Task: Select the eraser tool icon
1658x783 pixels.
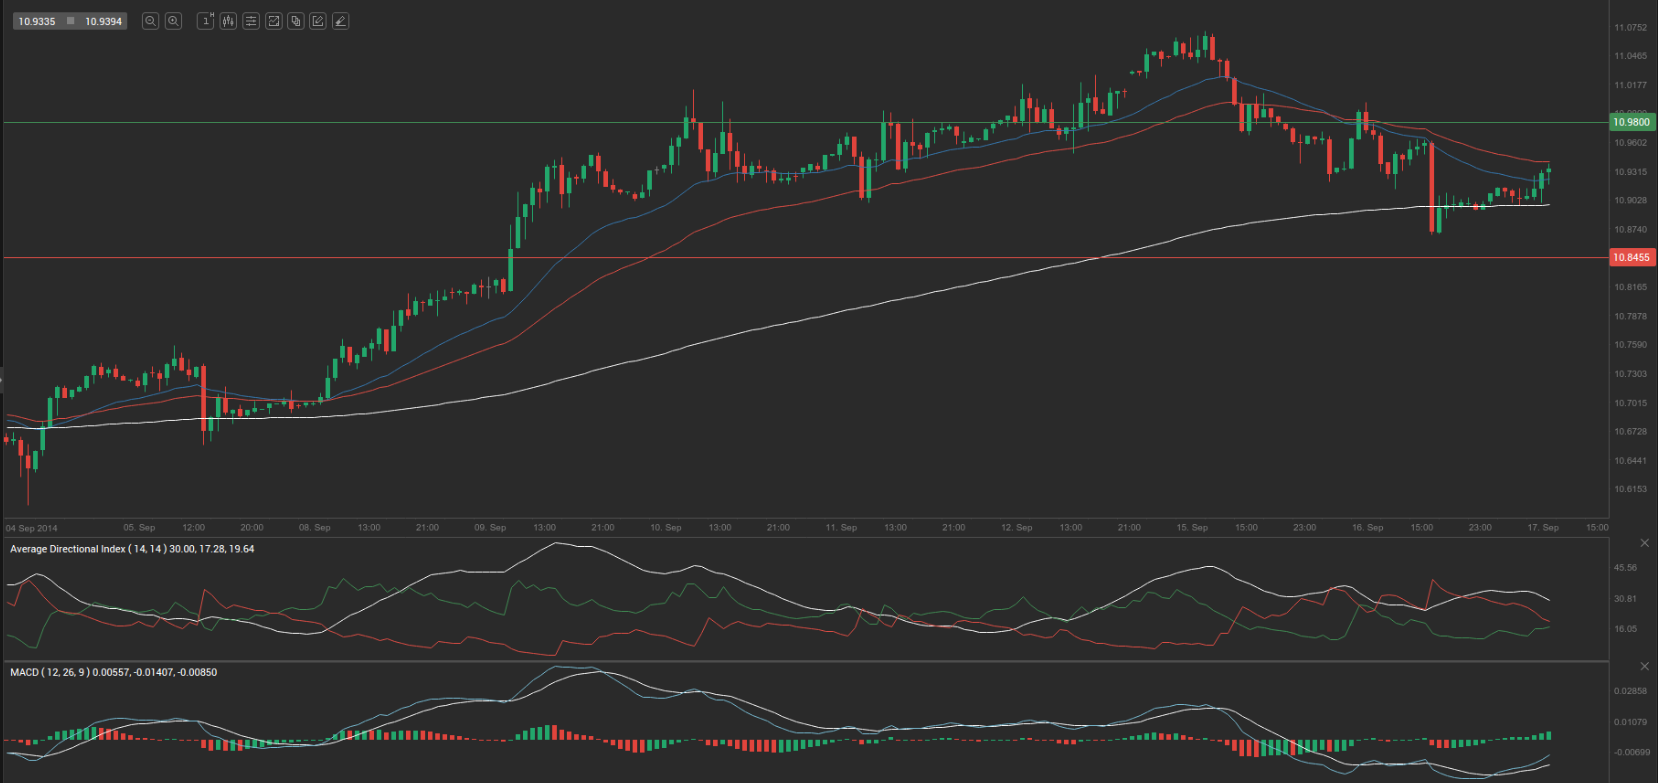Action: pyautogui.click(x=340, y=21)
